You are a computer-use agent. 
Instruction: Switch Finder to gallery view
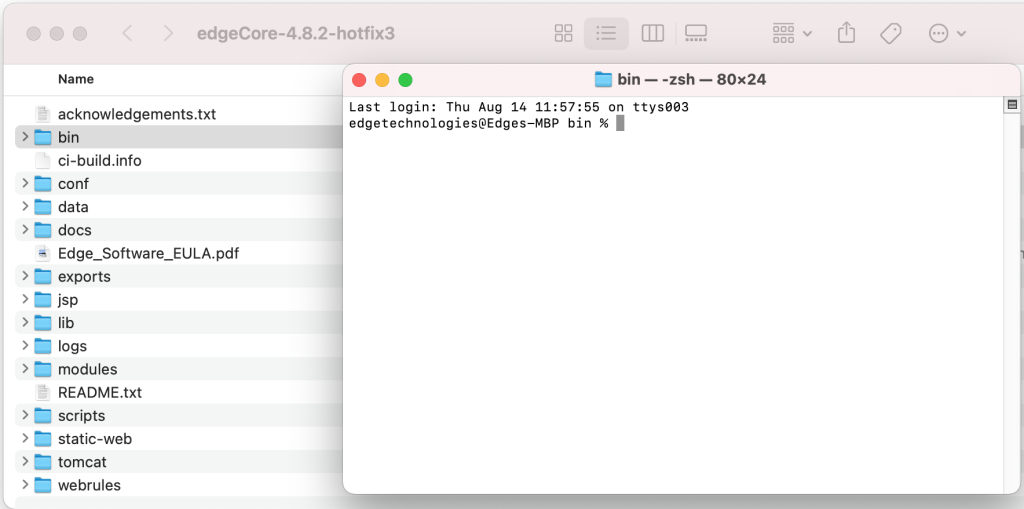pyautogui.click(x=696, y=33)
